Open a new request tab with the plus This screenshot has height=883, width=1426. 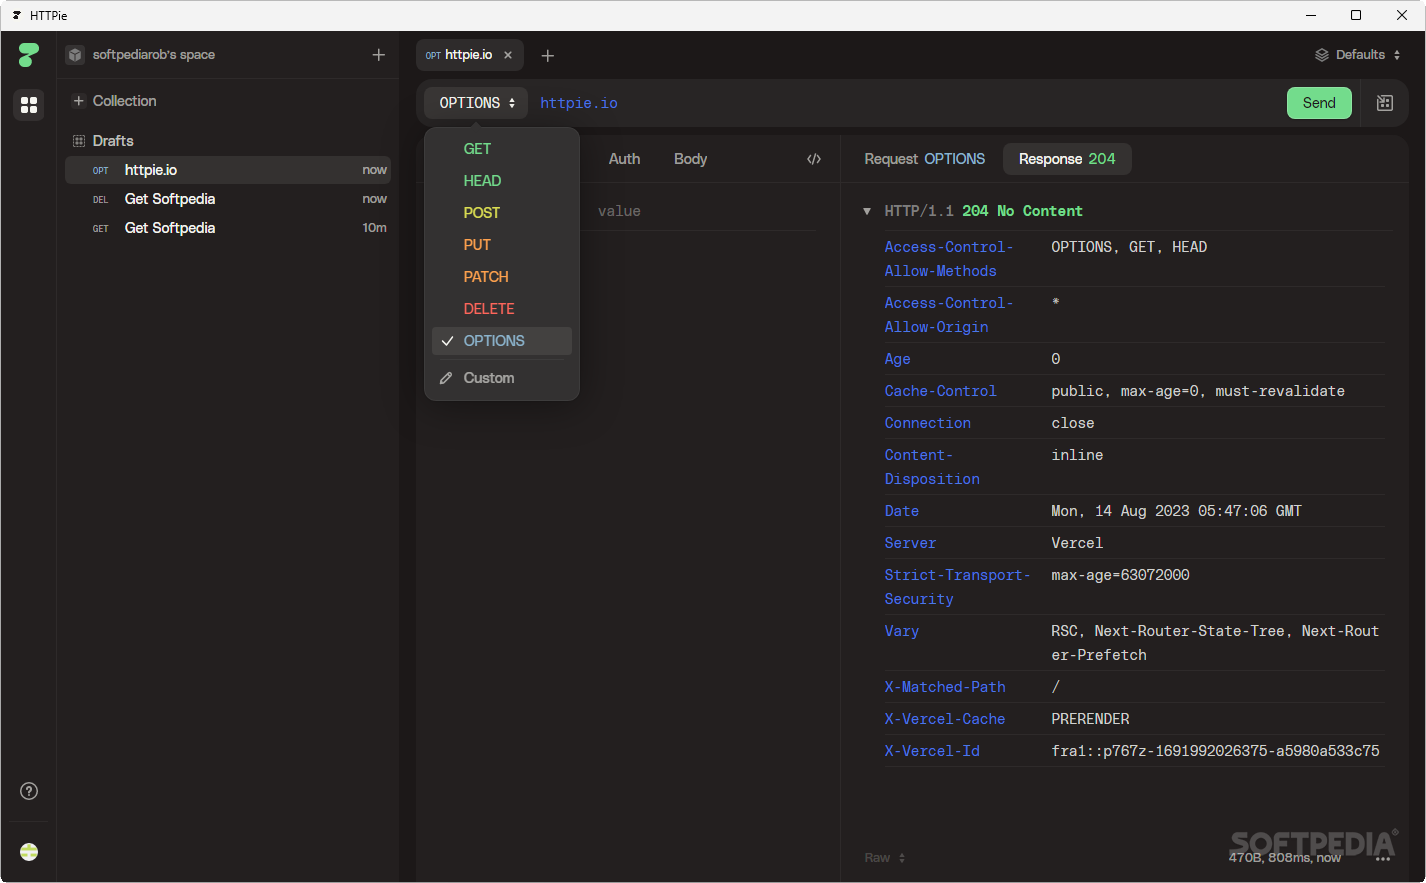click(547, 56)
